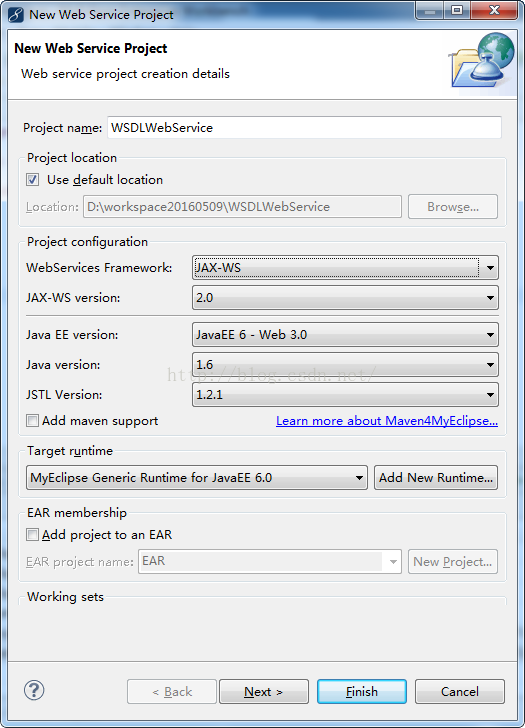Click the 'WebServices Framework:' label
Viewport: 525px width, 728px height.
pos(99,268)
